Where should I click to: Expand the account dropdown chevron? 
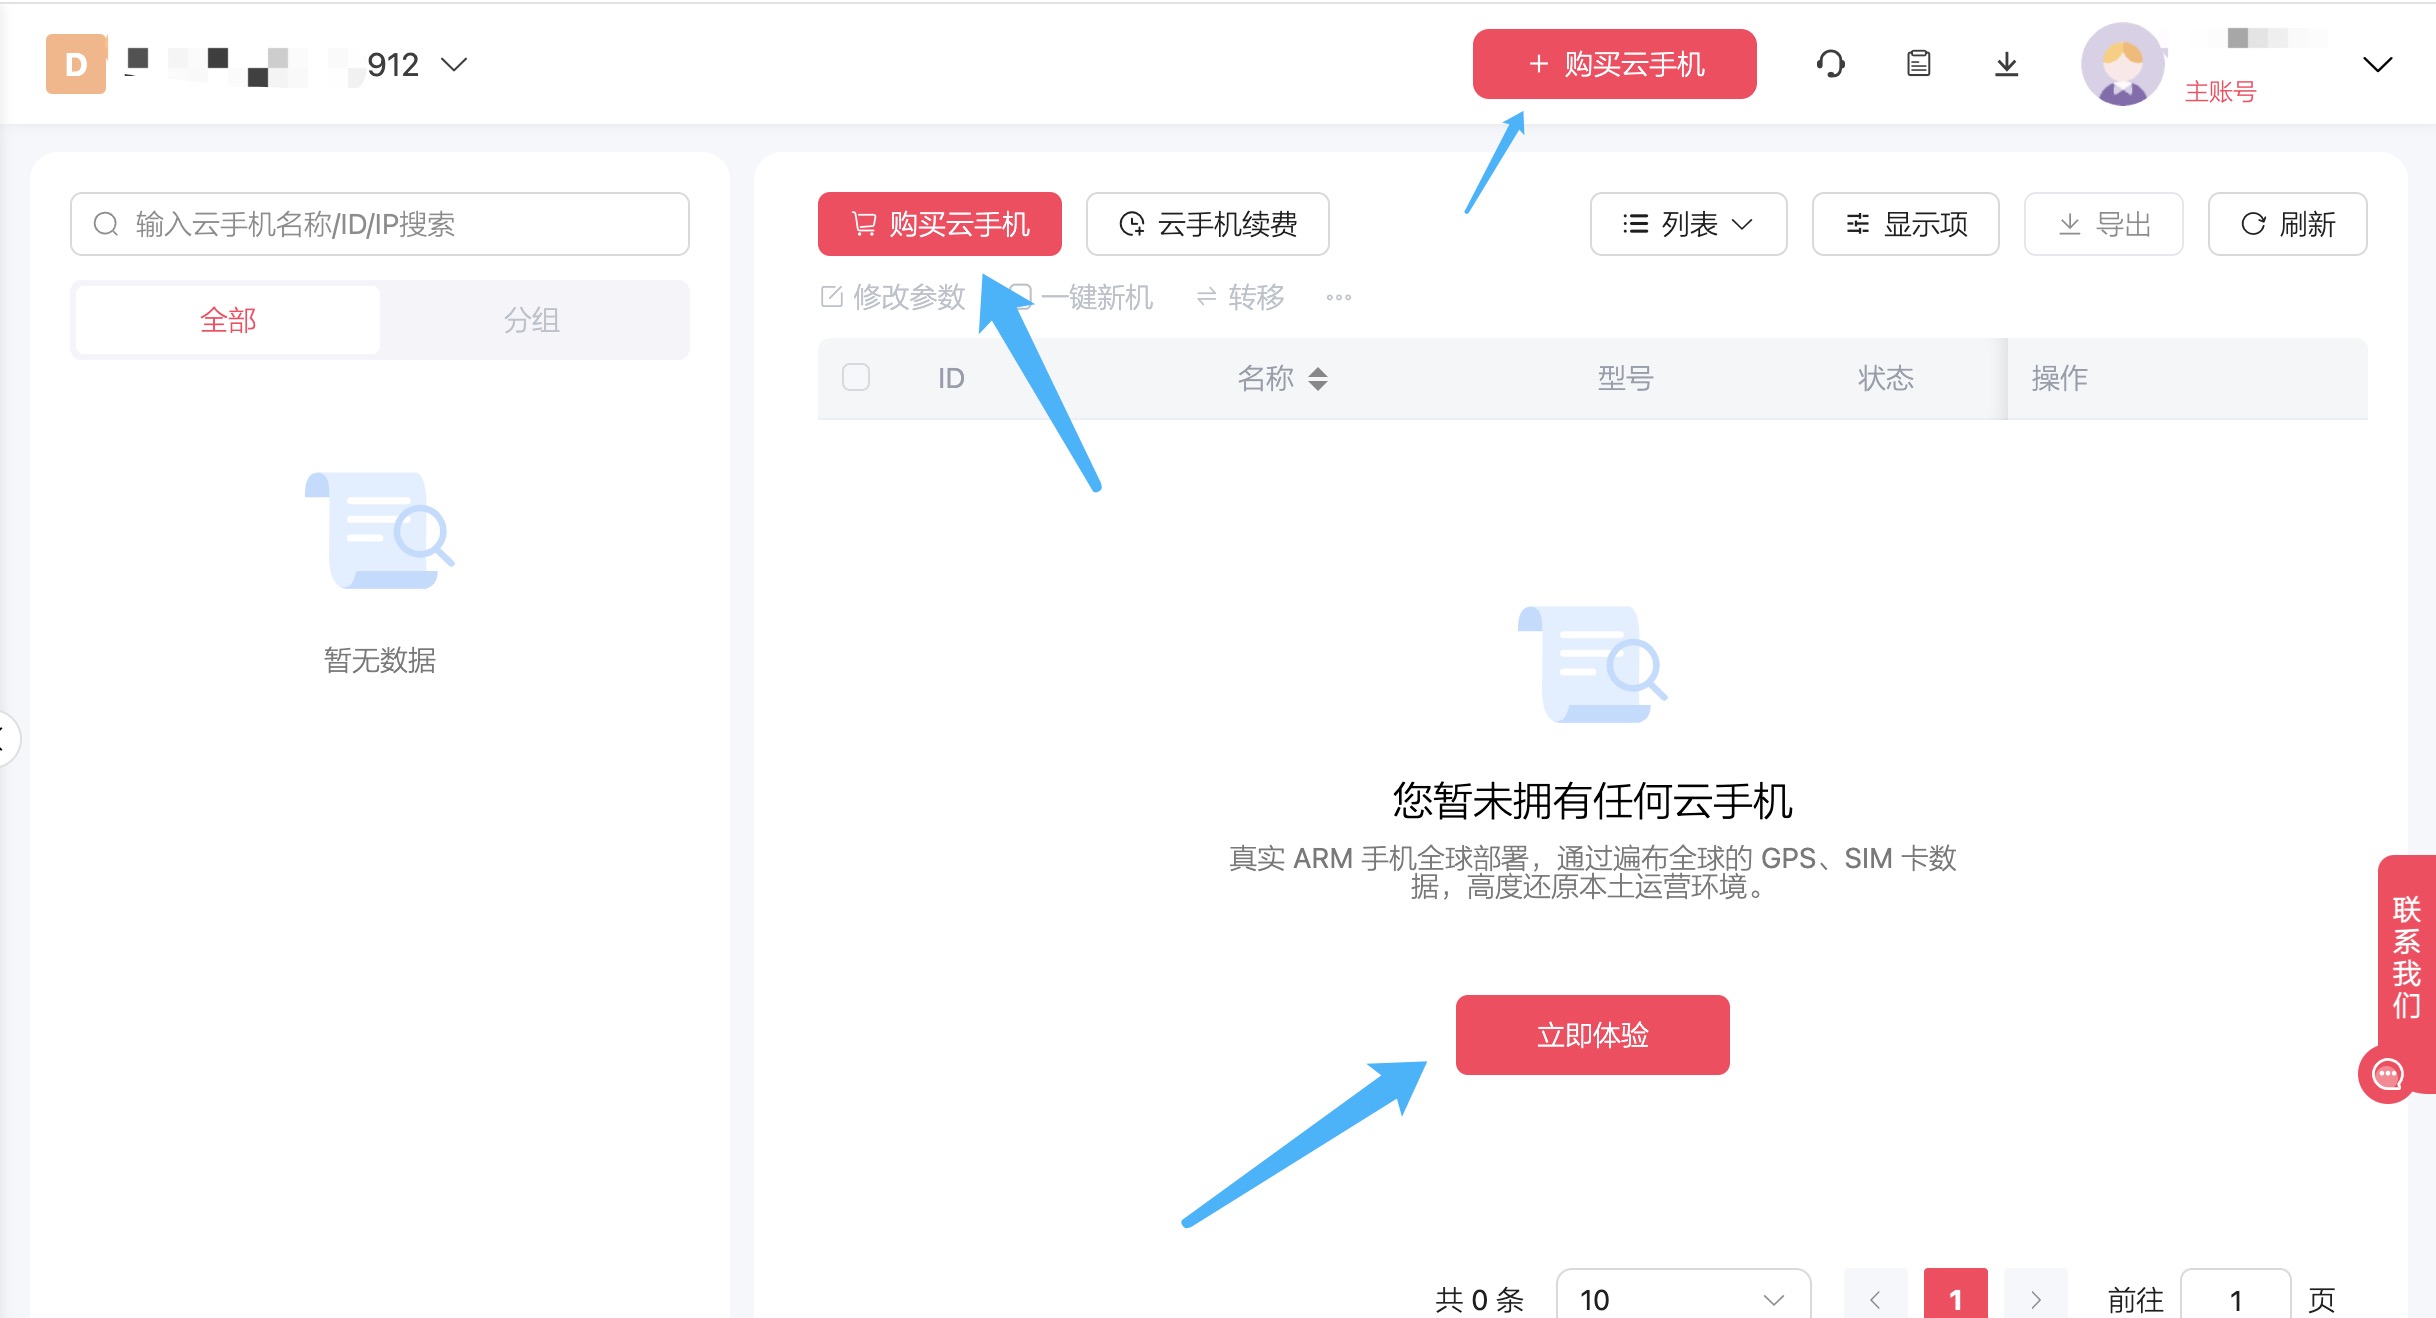click(x=2377, y=65)
